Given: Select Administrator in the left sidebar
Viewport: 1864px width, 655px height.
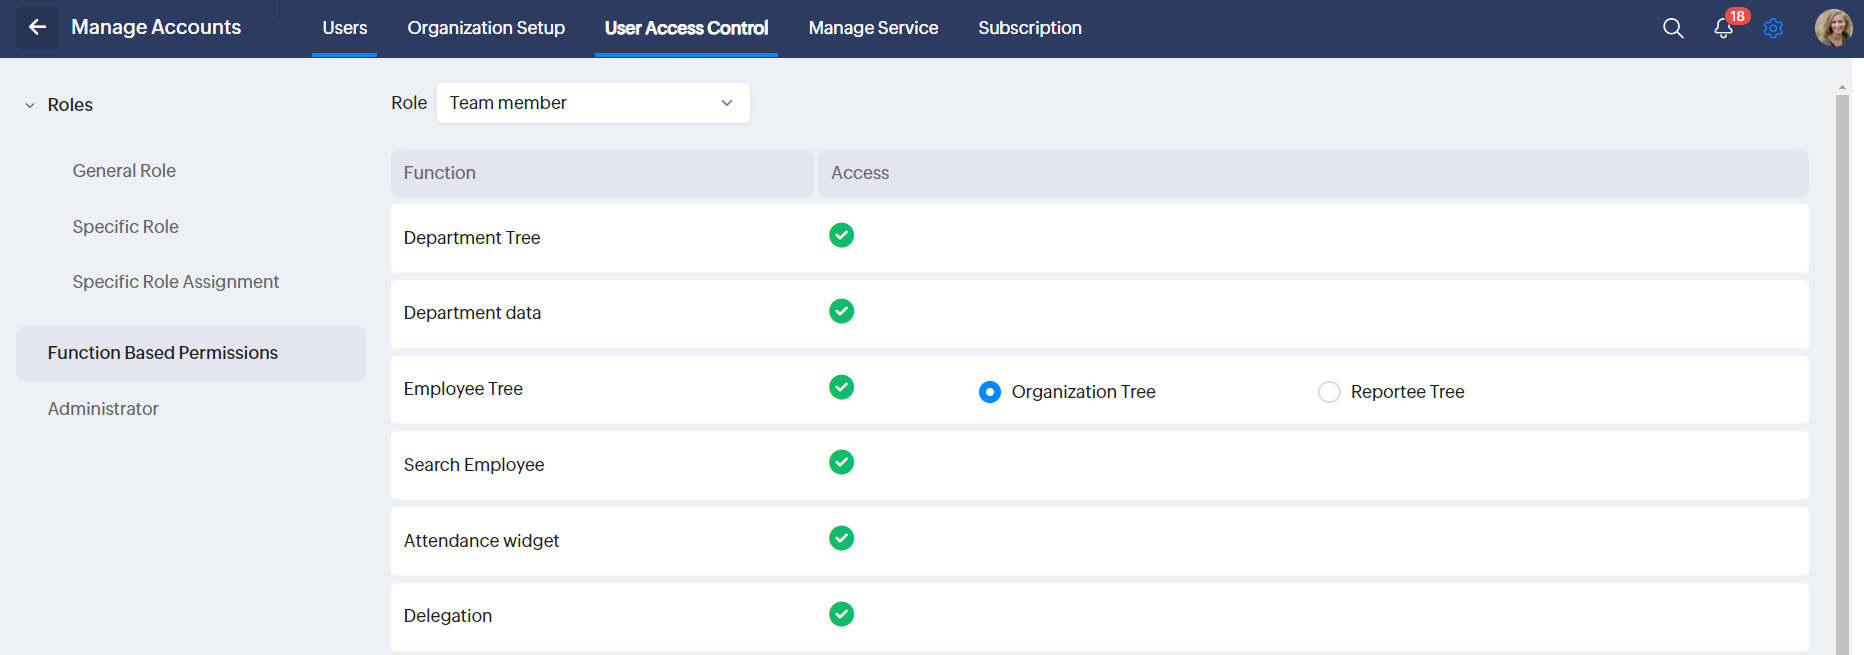Looking at the screenshot, I should point(103,409).
